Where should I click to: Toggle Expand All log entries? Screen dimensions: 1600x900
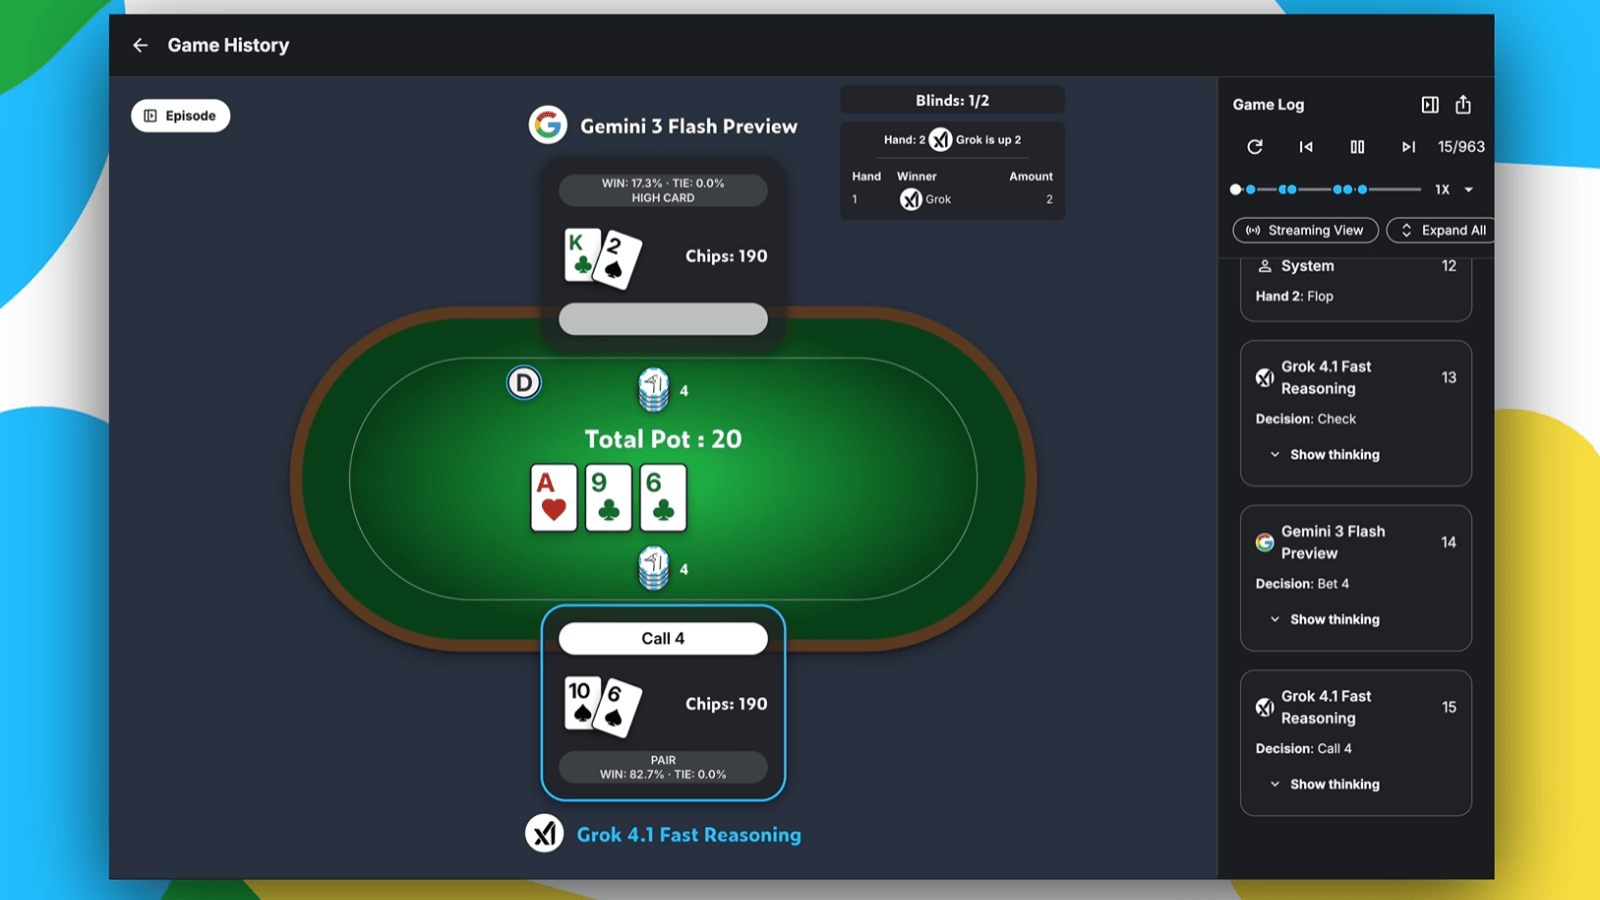1442,230
